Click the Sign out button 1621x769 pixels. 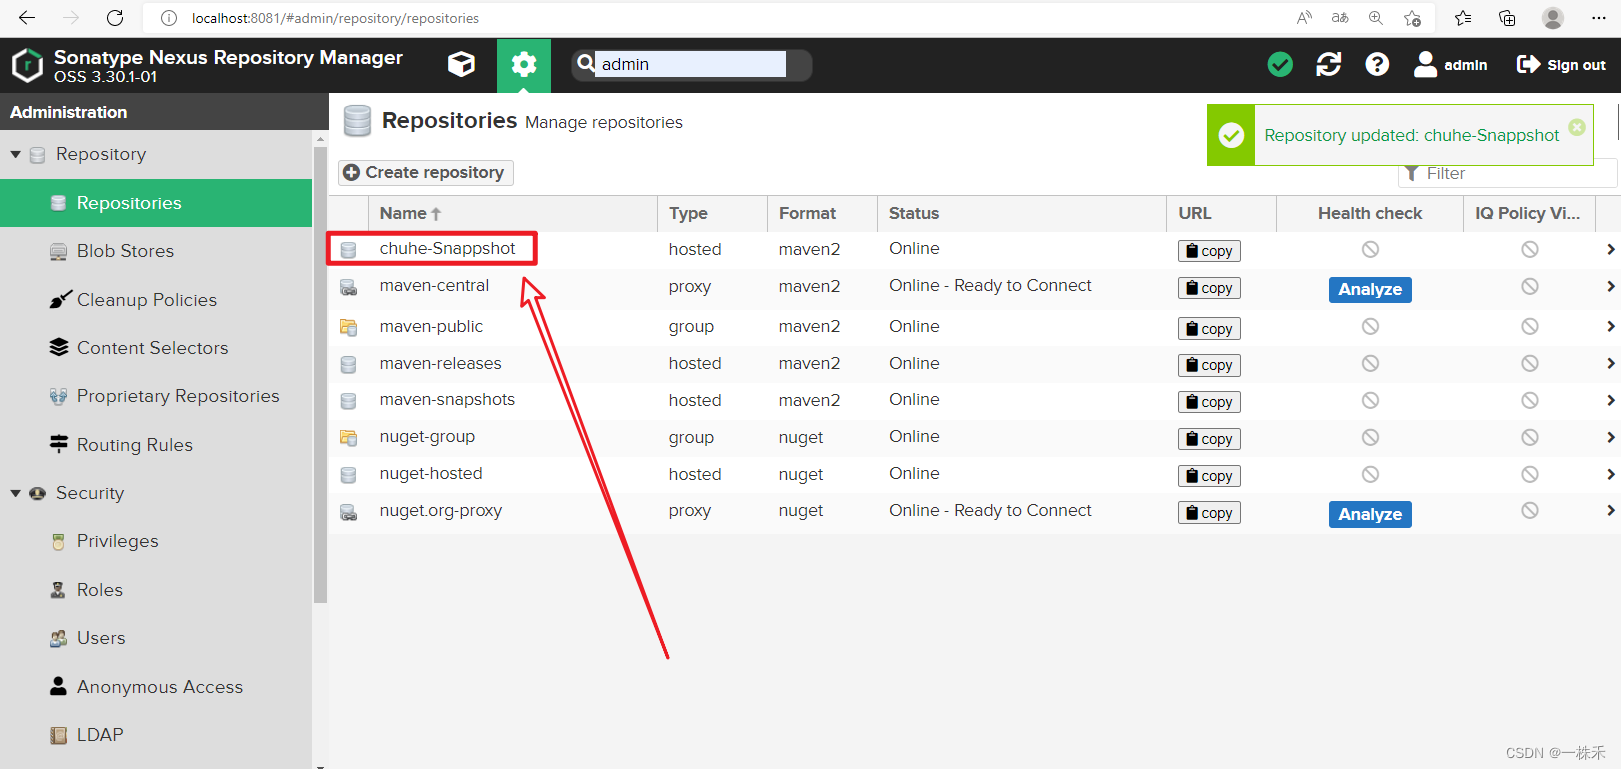click(x=1561, y=65)
